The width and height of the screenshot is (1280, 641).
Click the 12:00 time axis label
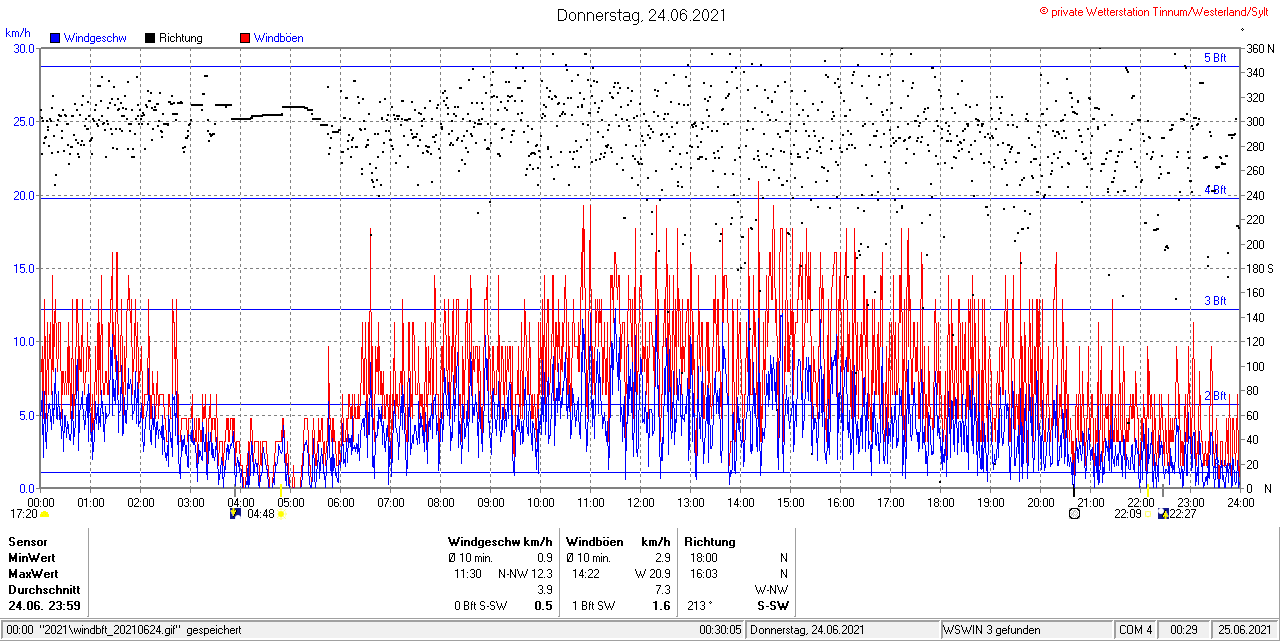click(640, 502)
